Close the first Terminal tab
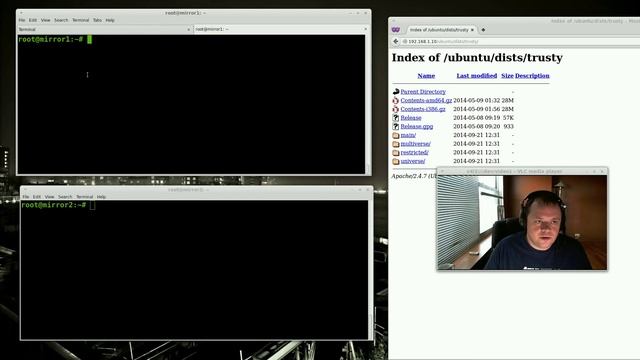640x360 pixels. 189,29
